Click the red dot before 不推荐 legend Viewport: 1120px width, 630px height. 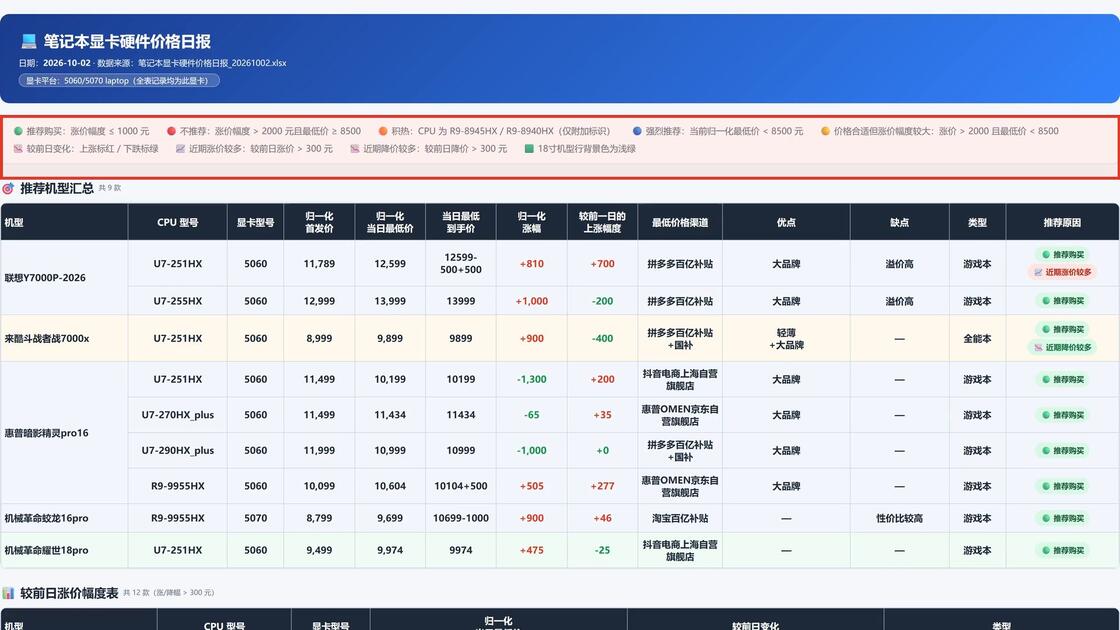pyautogui.click(x=171, y=131)
